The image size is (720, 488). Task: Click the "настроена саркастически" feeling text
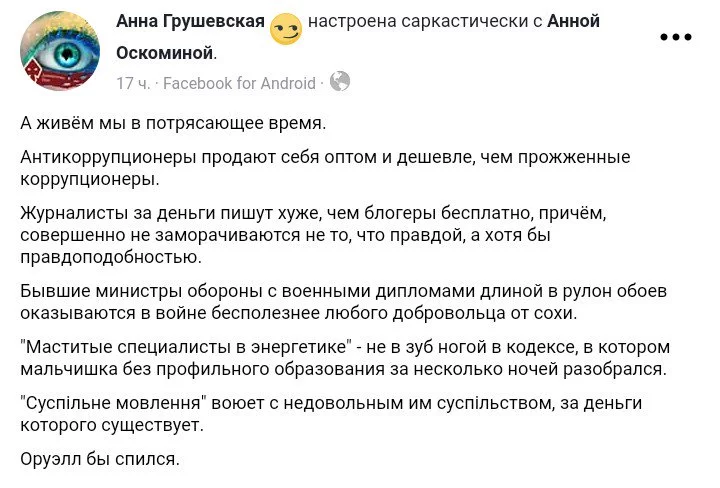coord(421,22)
